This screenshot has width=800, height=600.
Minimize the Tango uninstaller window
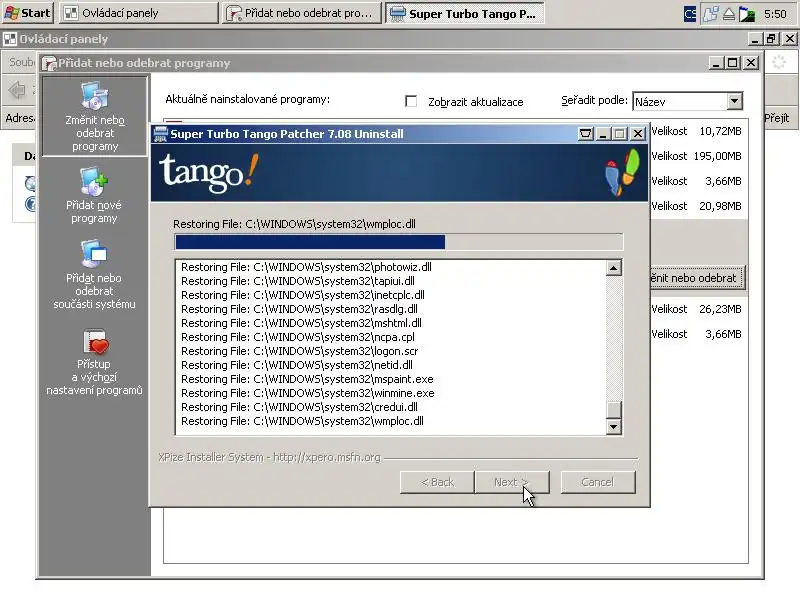click(603, 134)
